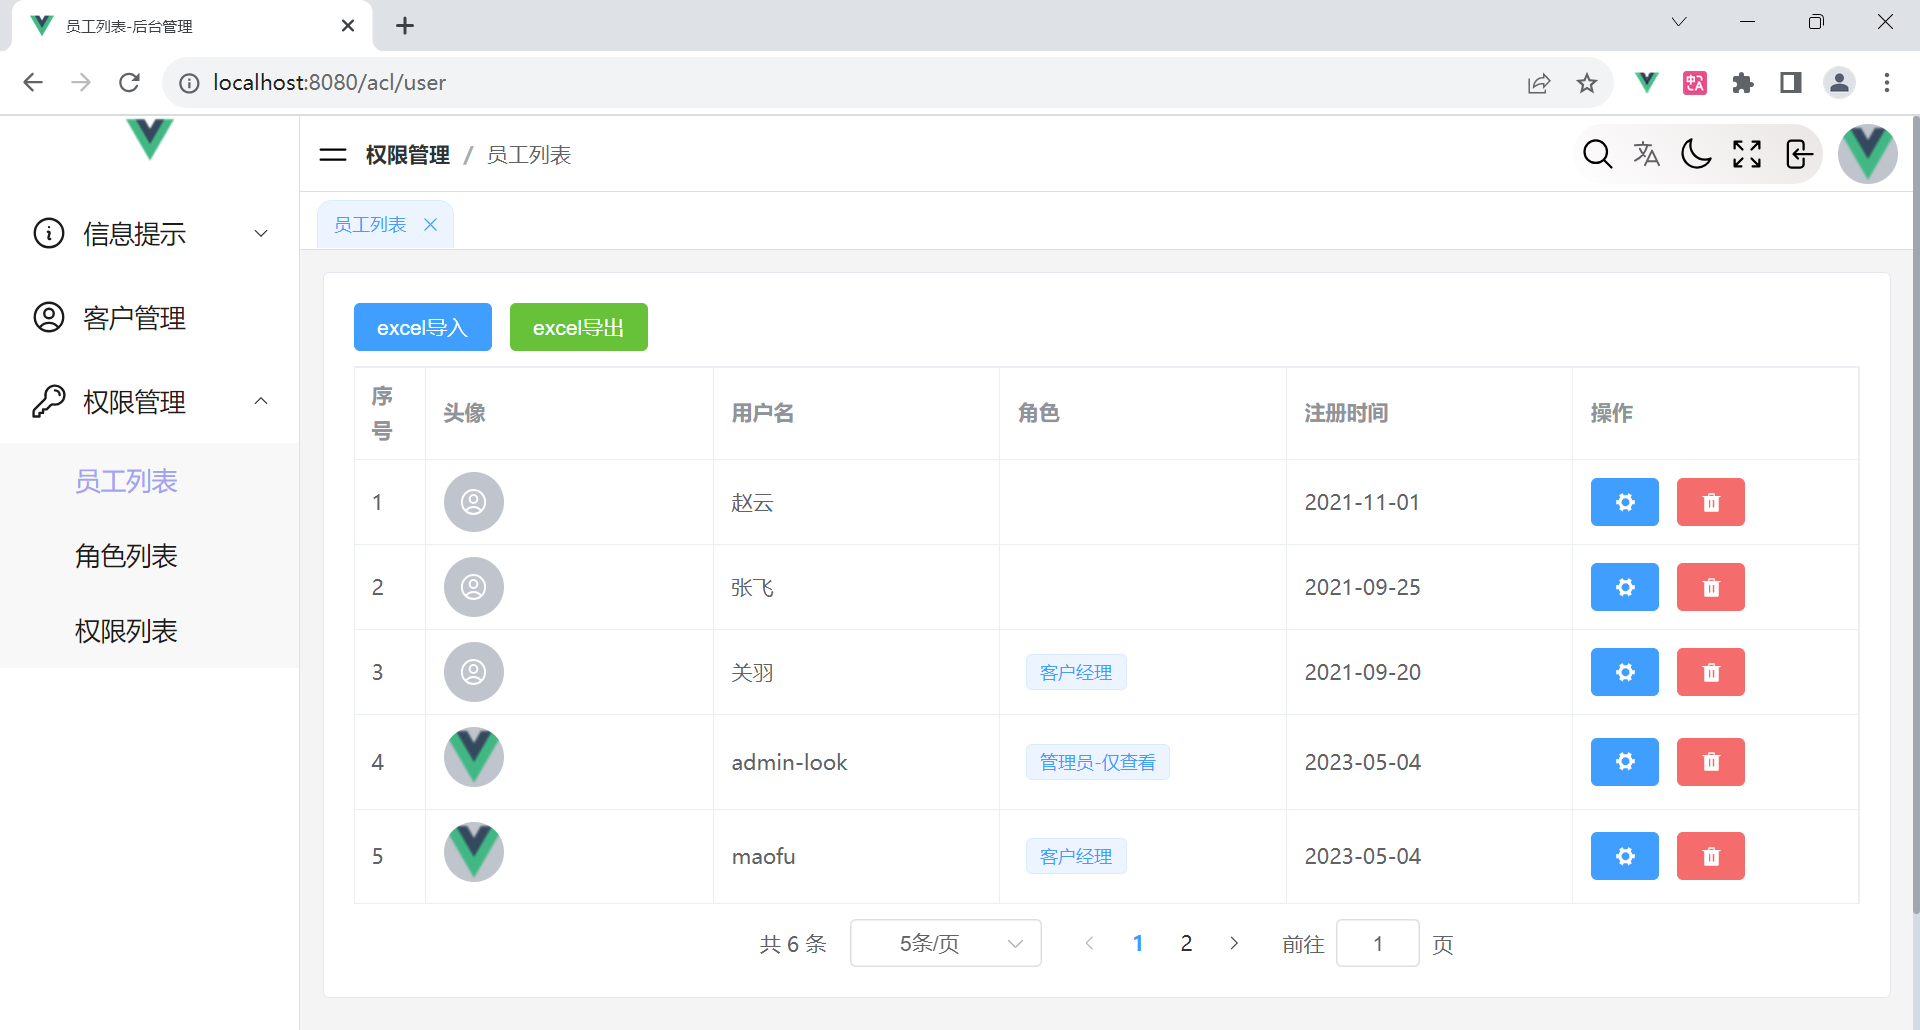
Task: Delete user maofu
Action: (x=1711, y=856)
